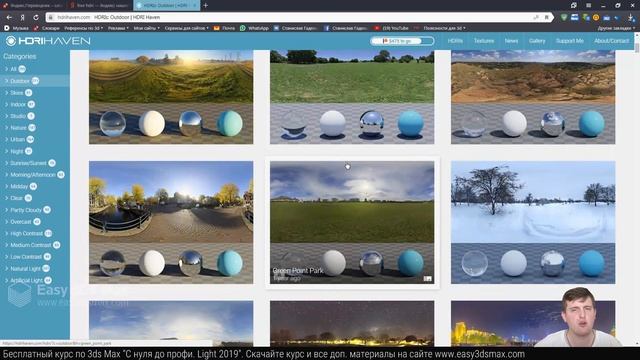Open the HDRIs nav menu item
640x360 pixels.
455,41
